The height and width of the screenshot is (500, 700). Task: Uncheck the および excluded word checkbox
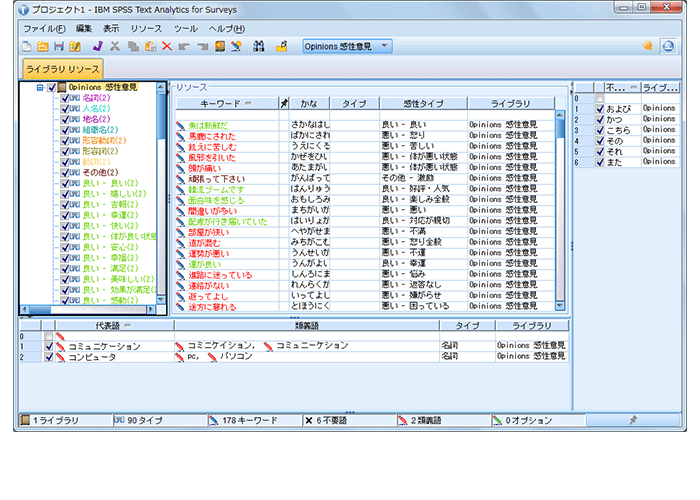(600, 108)
